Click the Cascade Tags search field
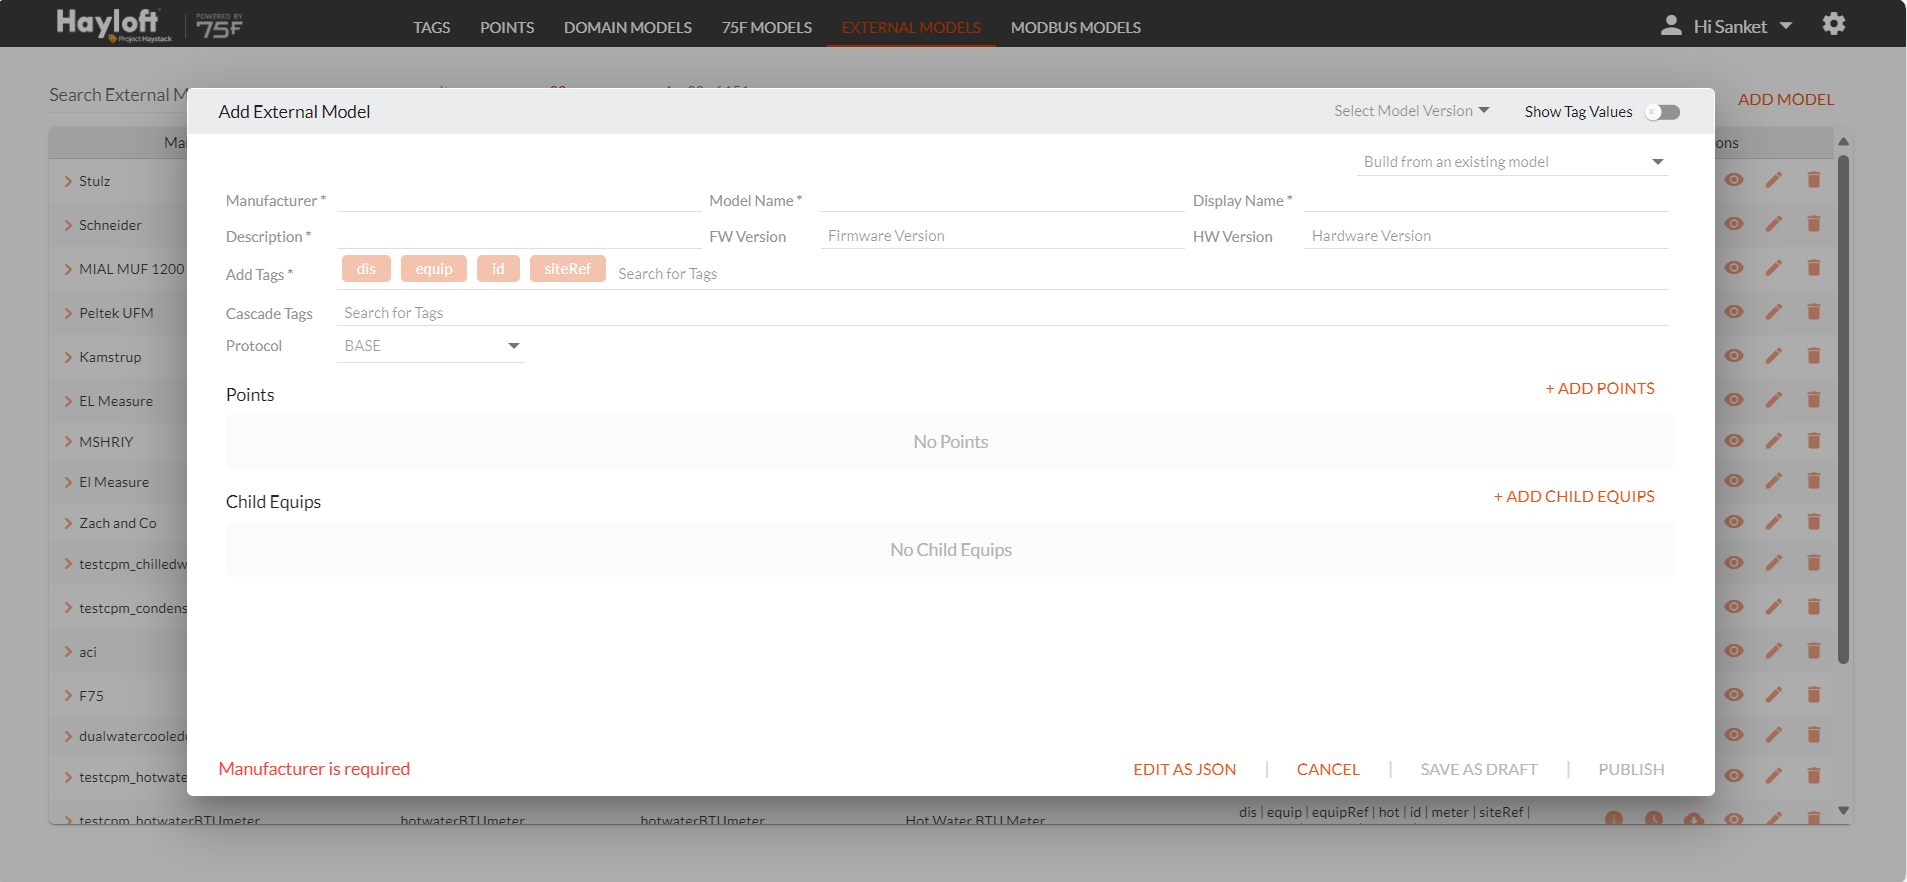The width and height of the screenshot is (1907, 882). [1003, 313]
